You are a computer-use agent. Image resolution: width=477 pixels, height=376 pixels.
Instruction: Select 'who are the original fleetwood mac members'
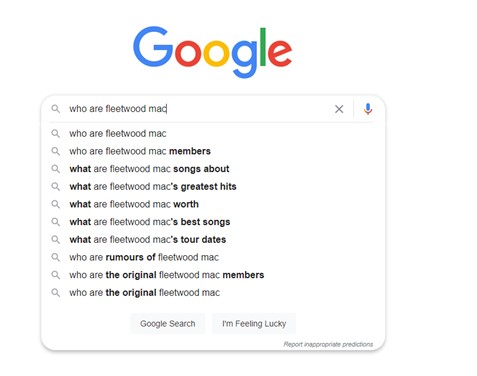[213, 275]
